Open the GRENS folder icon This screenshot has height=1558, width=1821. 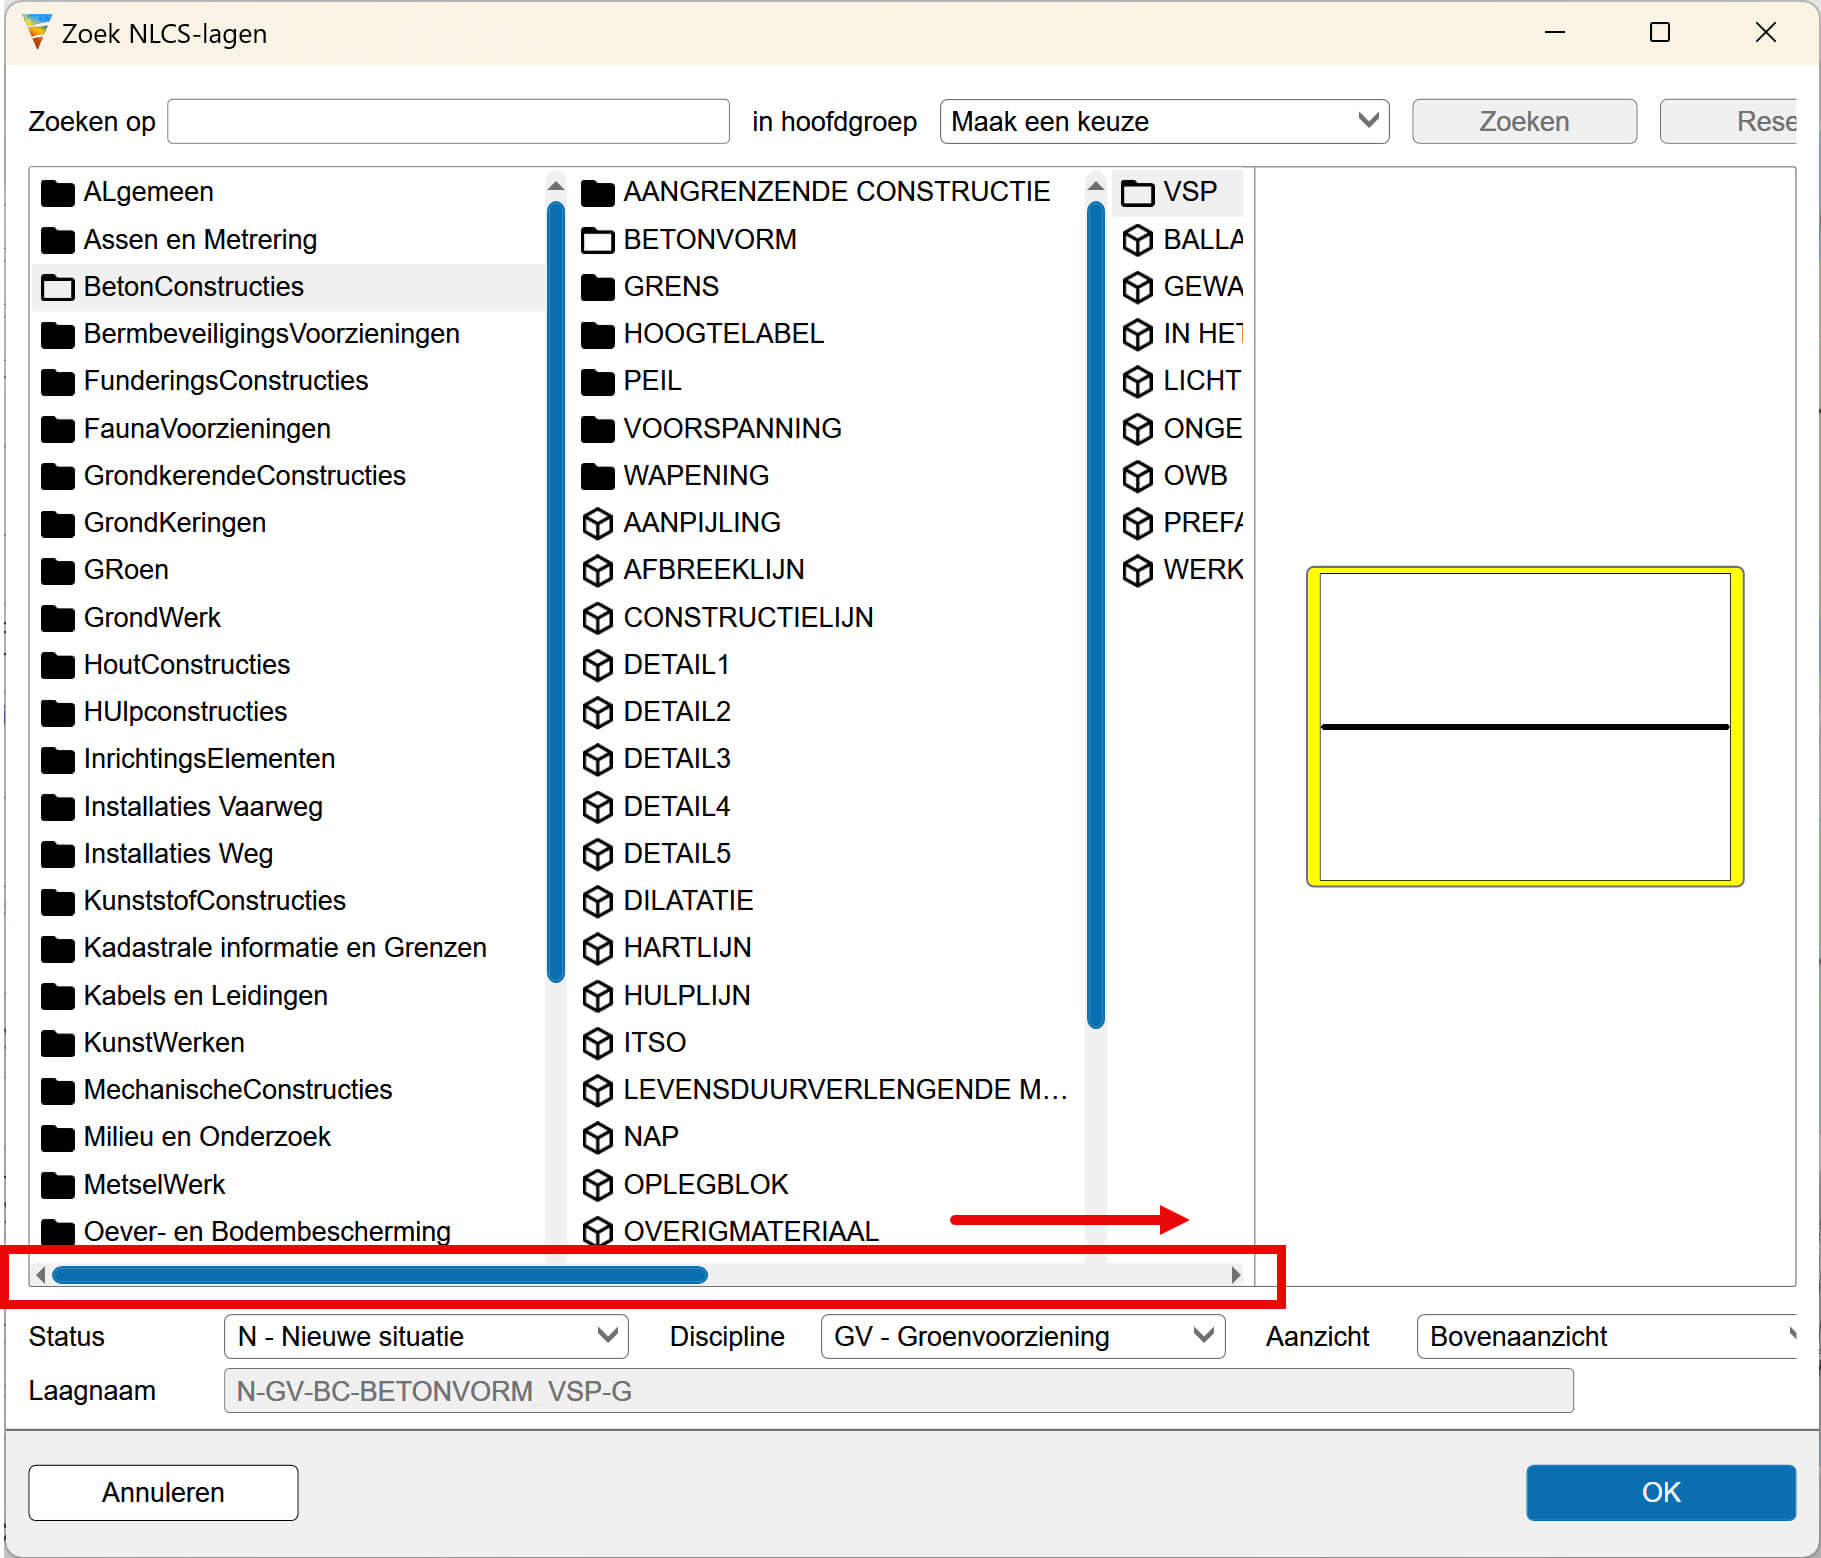[x=598, y=287]
